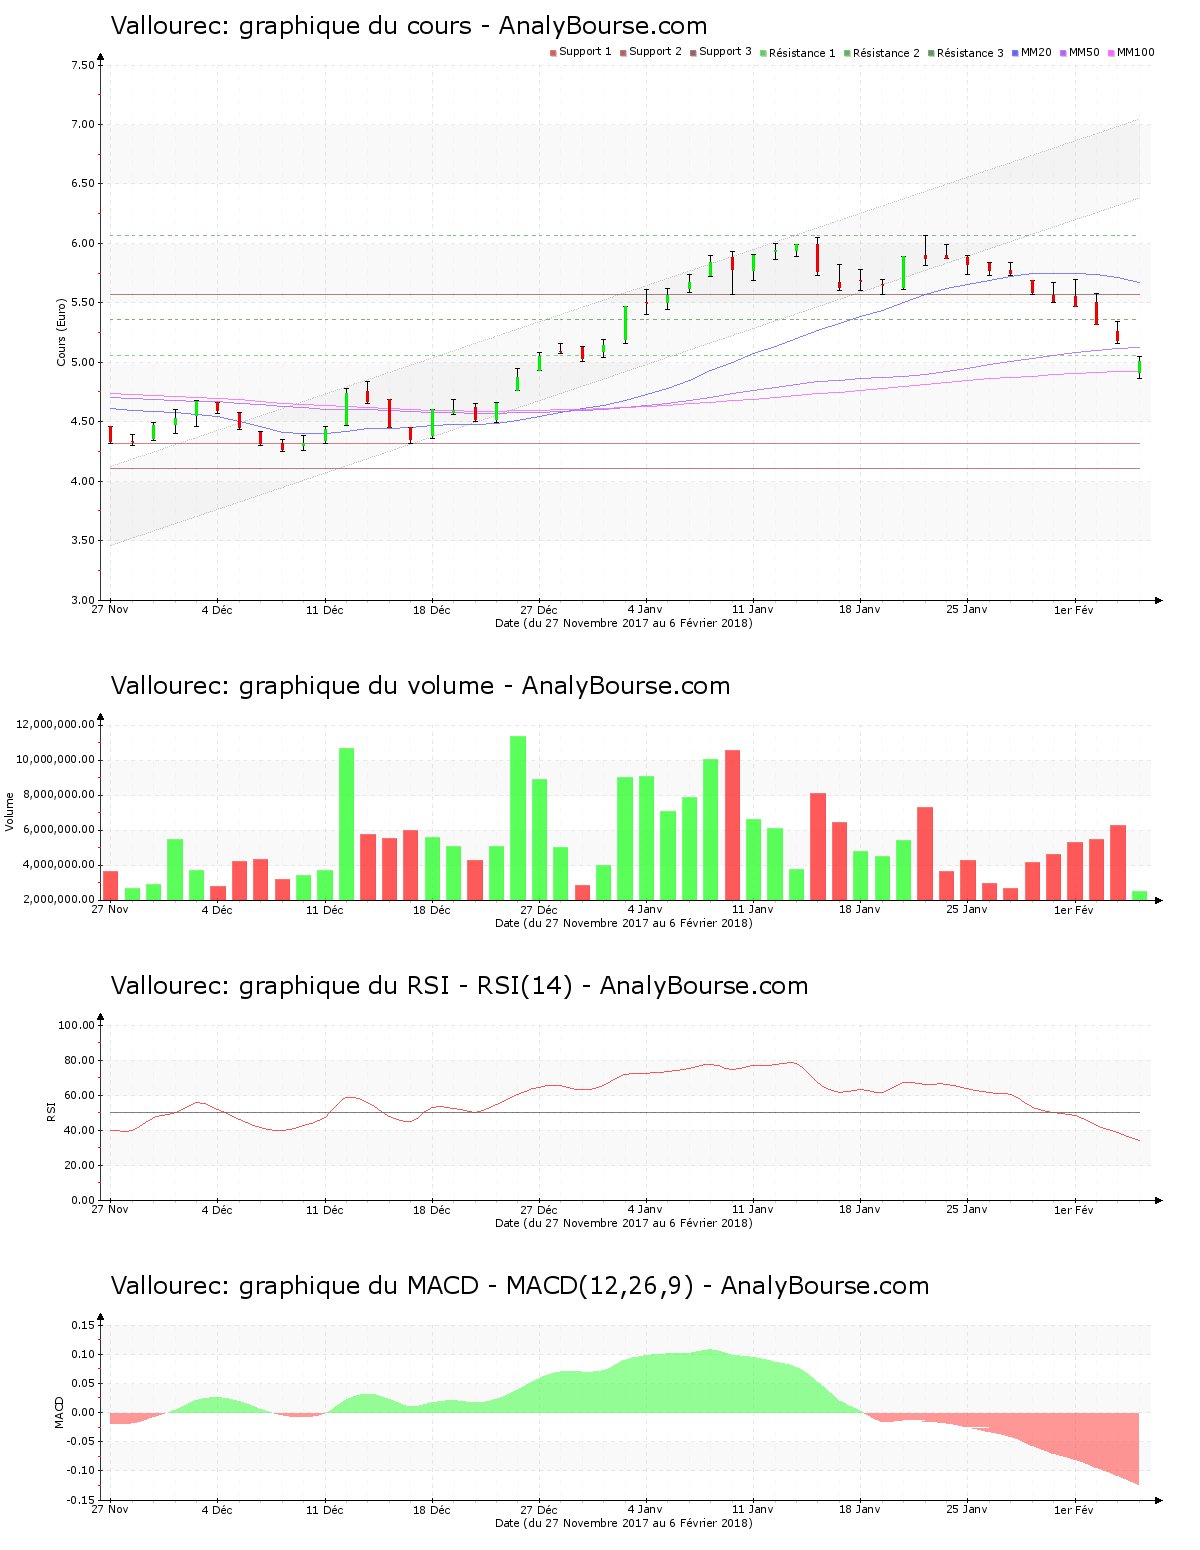
Task: Click '27 Déc' on the volume chart axis
Action: point(539,910)
